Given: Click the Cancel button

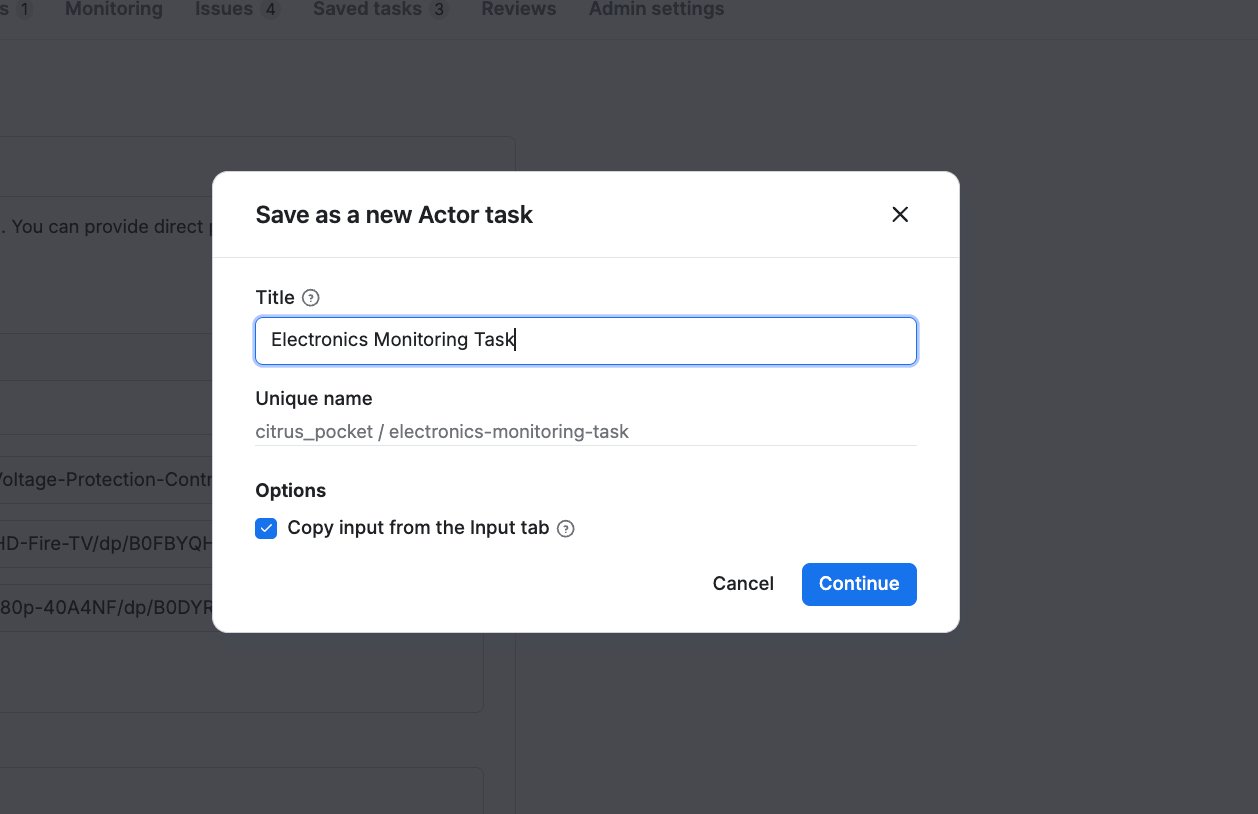Looking at the screenshot, I should pos(743,584).
